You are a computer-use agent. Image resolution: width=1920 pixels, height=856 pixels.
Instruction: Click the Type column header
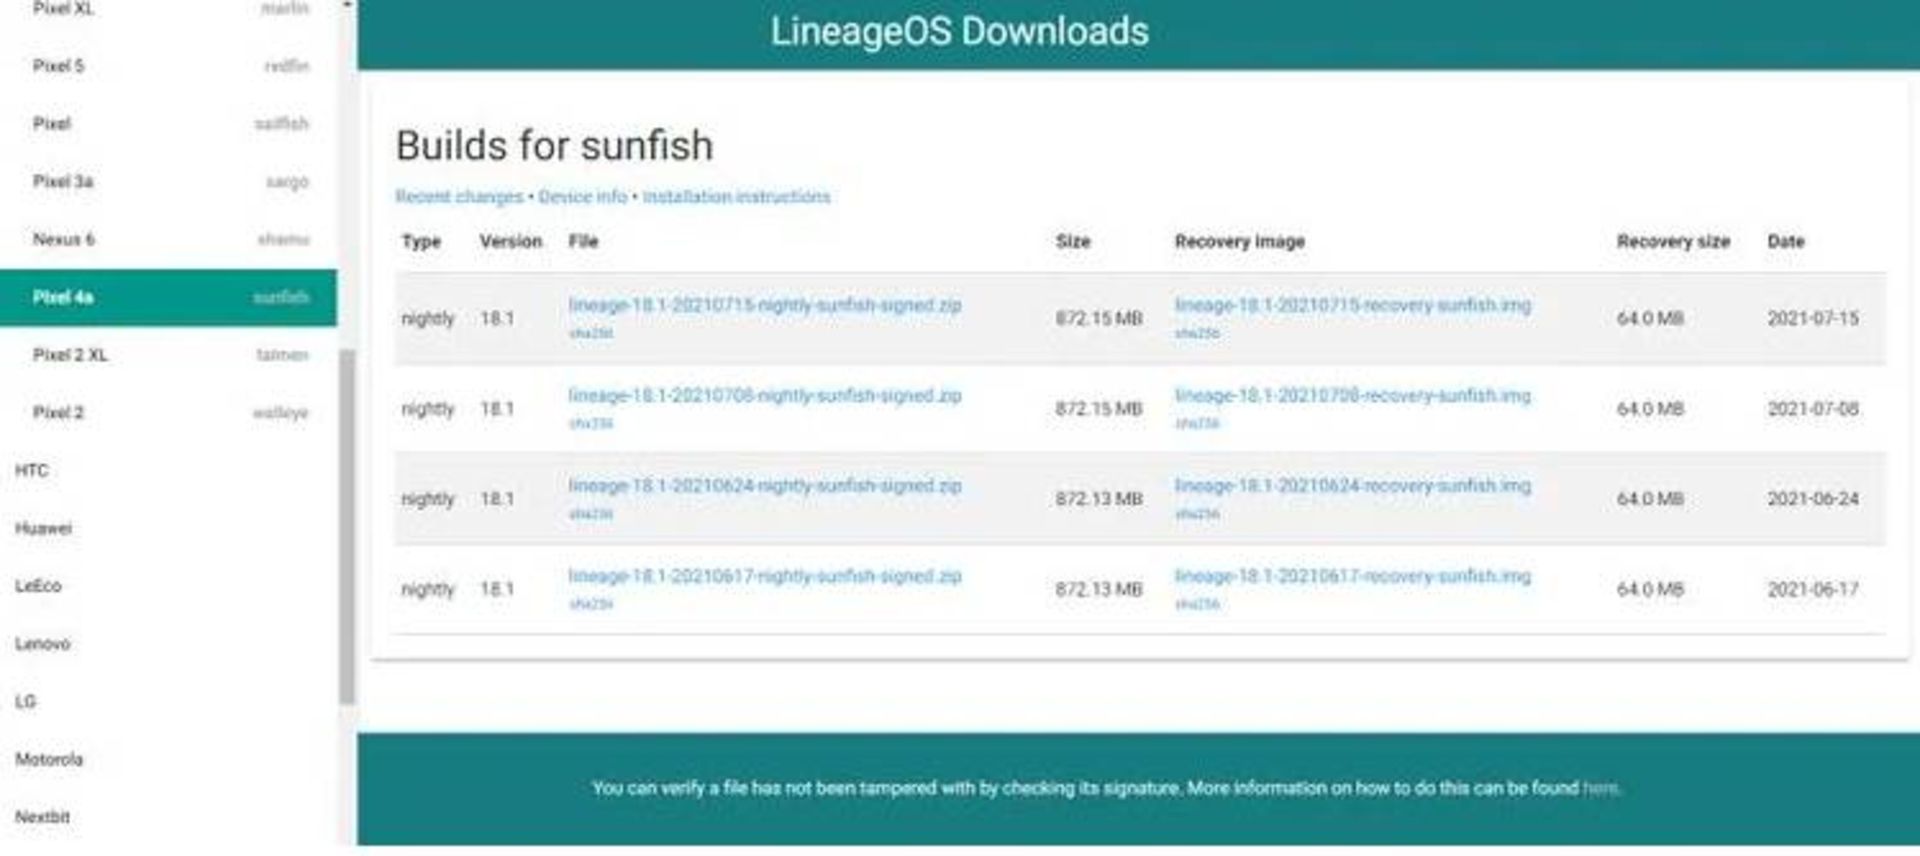coord(421,242)
